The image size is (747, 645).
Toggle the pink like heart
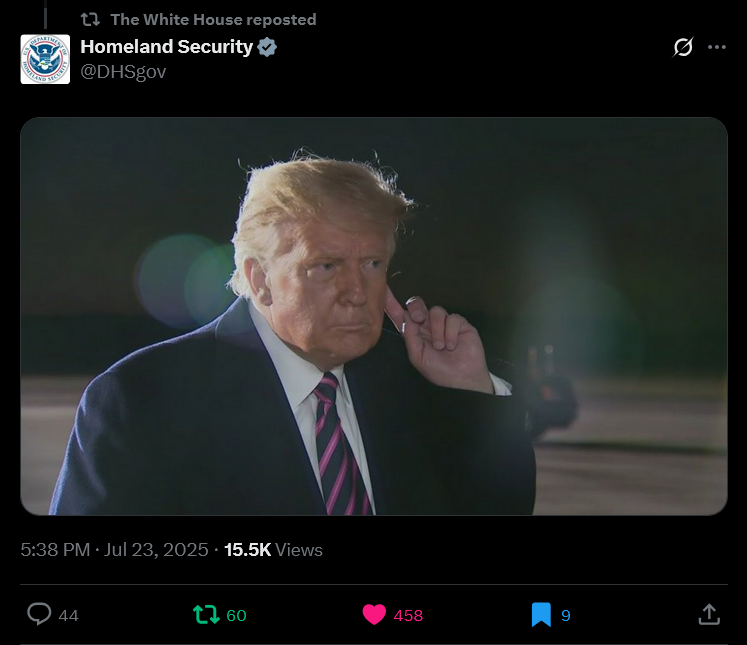coord(374,614)
